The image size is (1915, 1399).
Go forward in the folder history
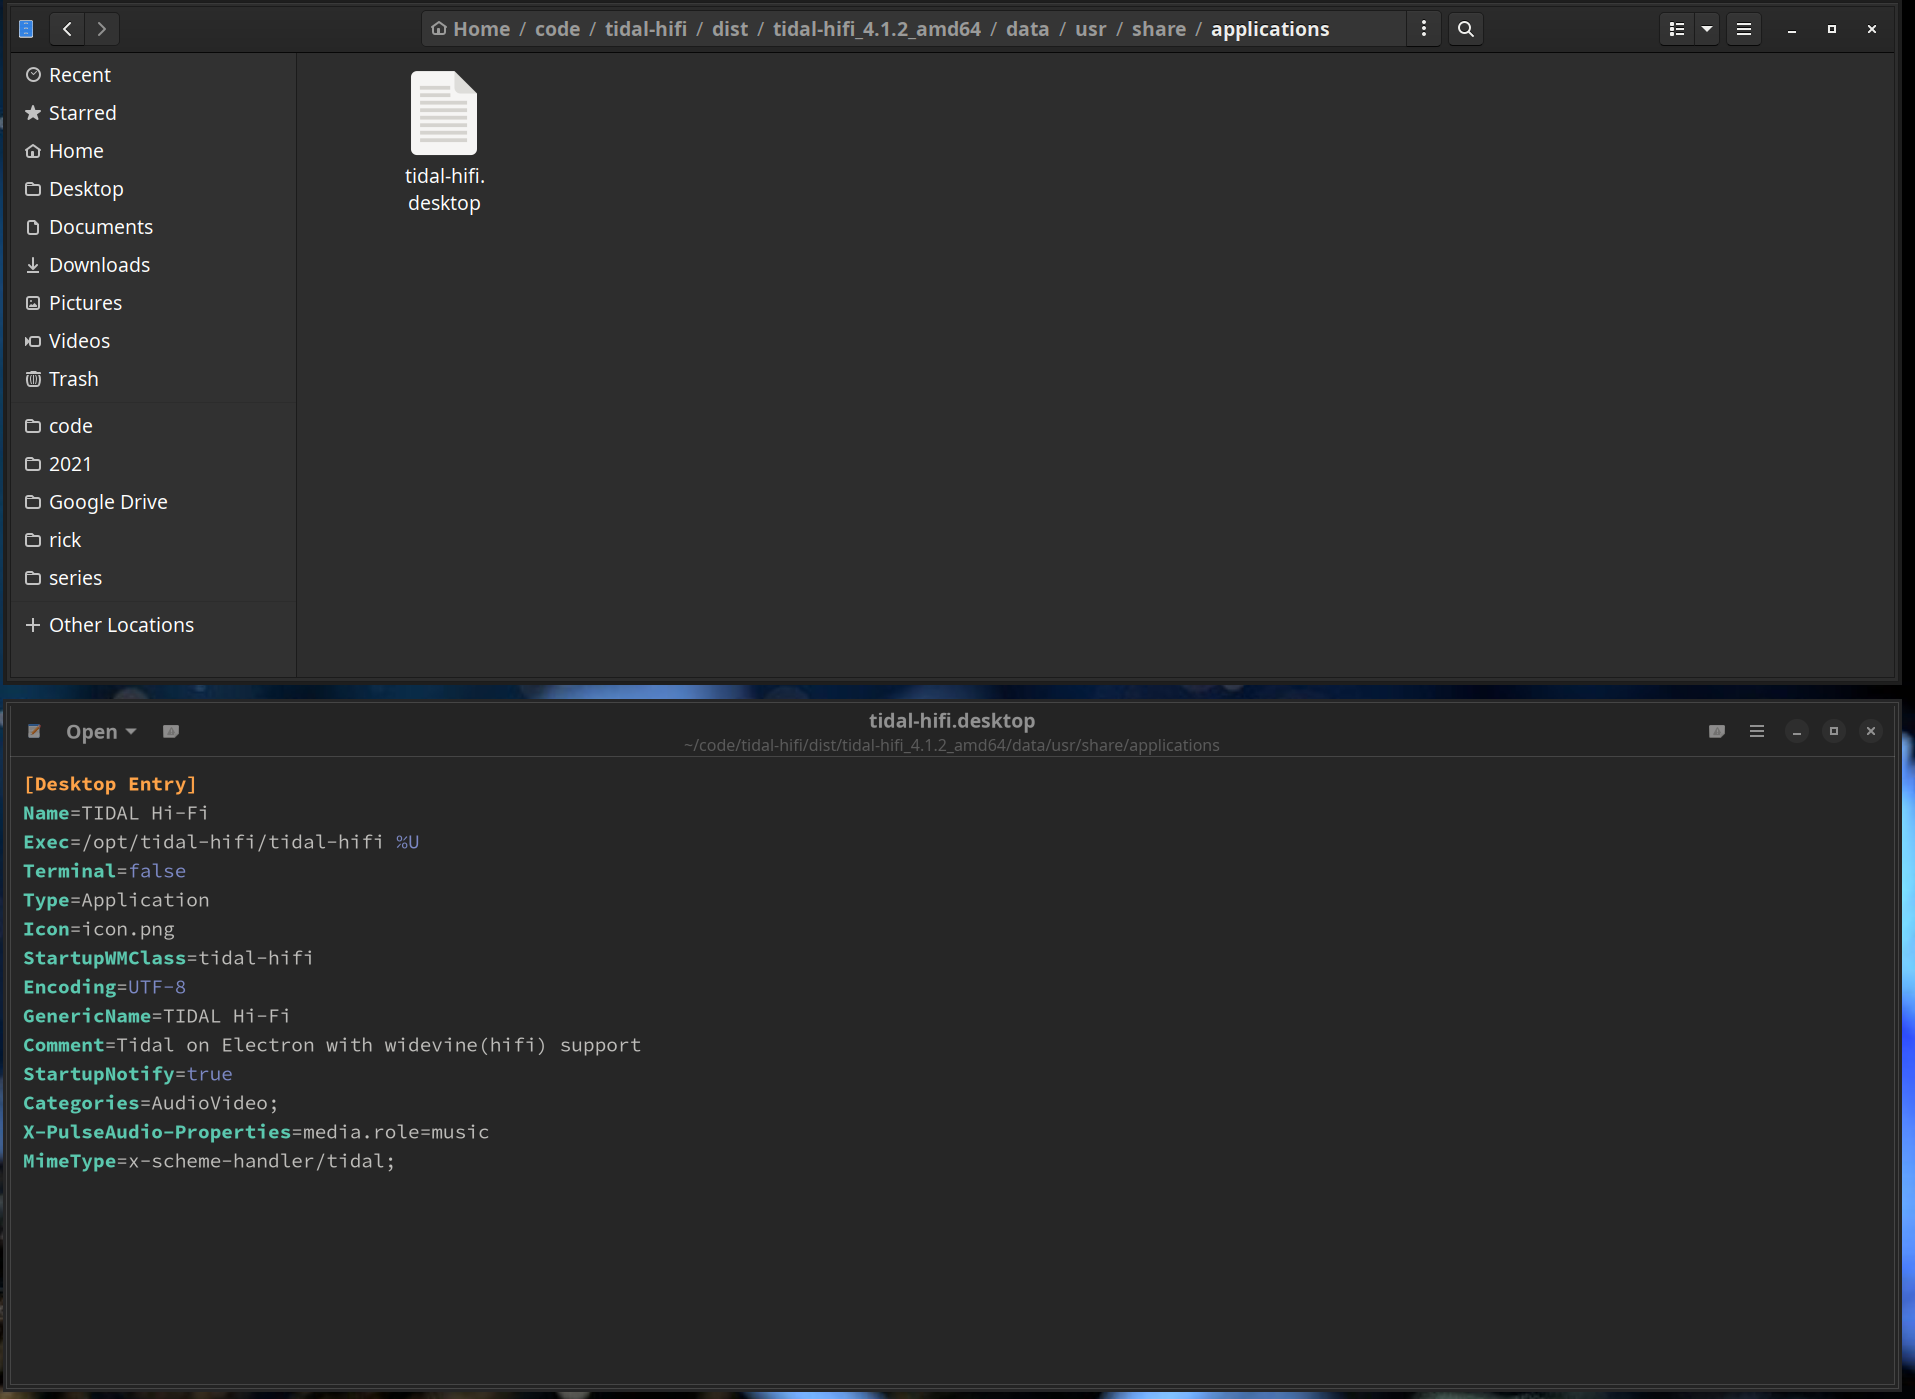tap(101, 28)
